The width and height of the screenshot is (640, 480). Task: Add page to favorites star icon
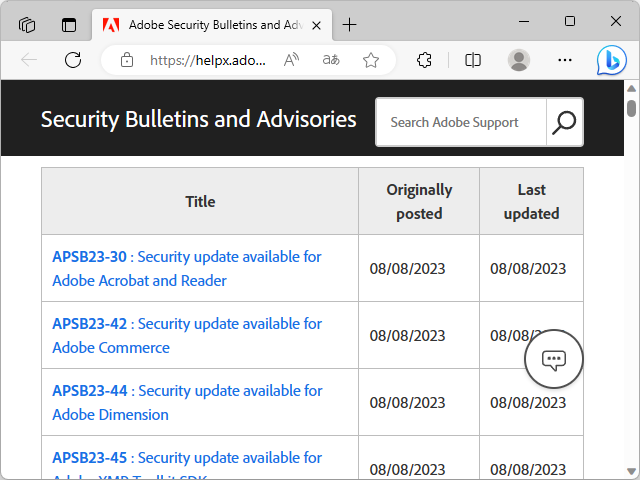click(x=371, y=60)
